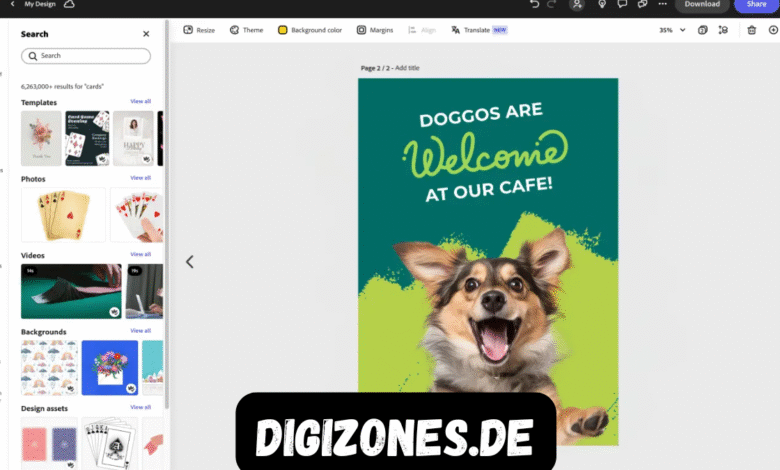780x470 pixels.
Task: Go back using arrow beside My Design
Action: coord(12,5)
